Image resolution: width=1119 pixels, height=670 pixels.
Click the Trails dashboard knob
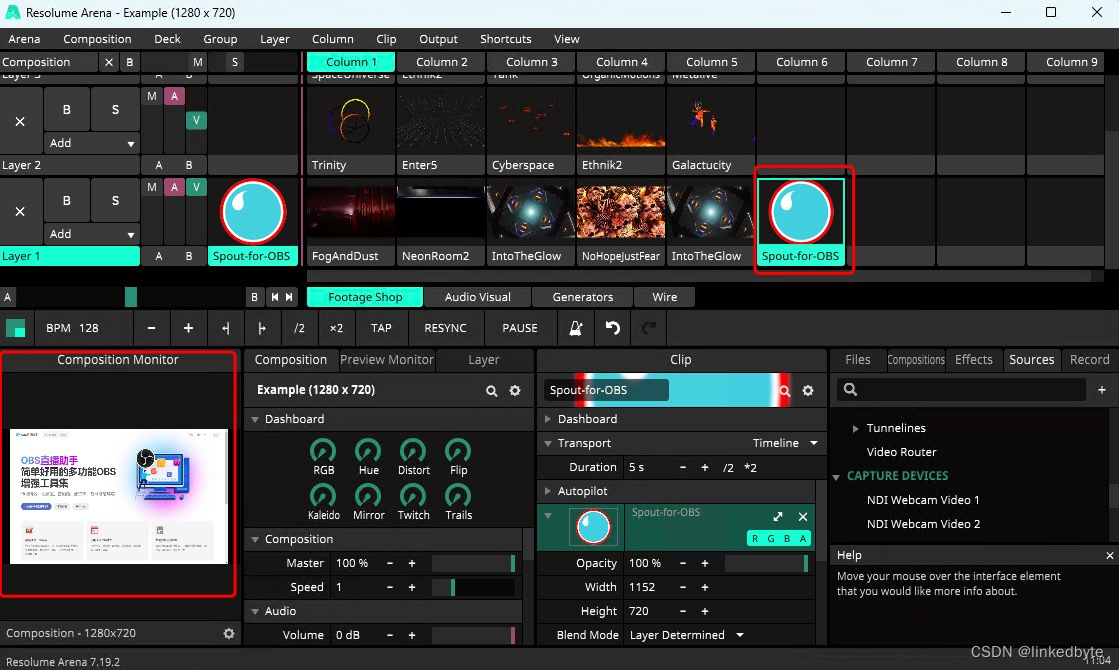point(458,496)
